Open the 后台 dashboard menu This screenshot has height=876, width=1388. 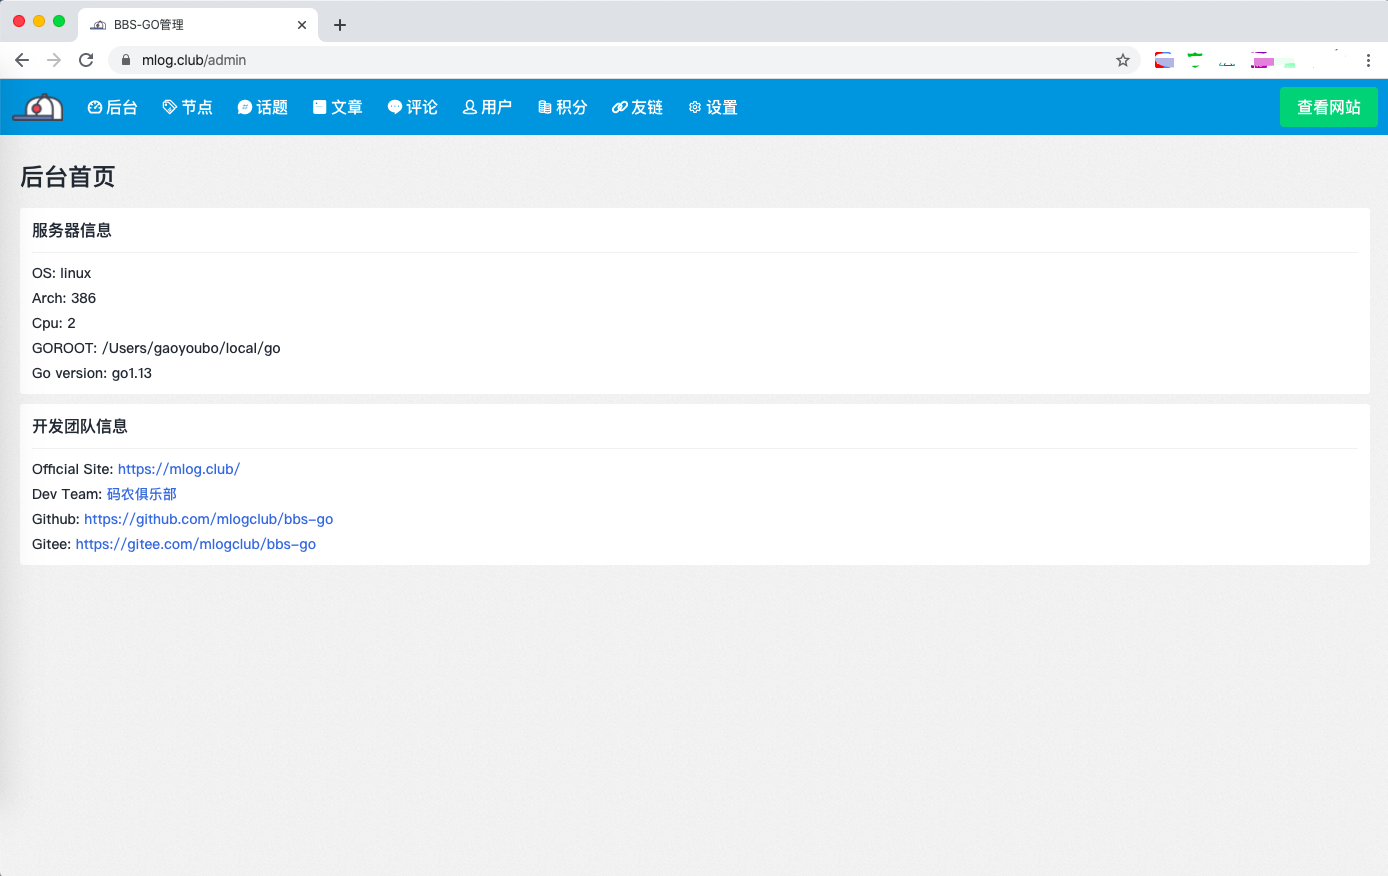[113, 107]
